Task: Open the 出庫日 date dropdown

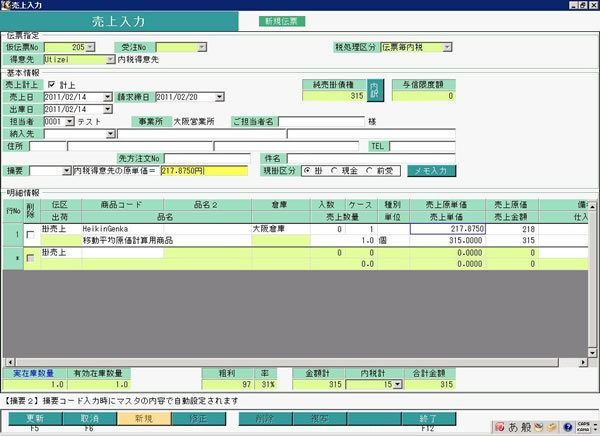Action: click(108, 109)
